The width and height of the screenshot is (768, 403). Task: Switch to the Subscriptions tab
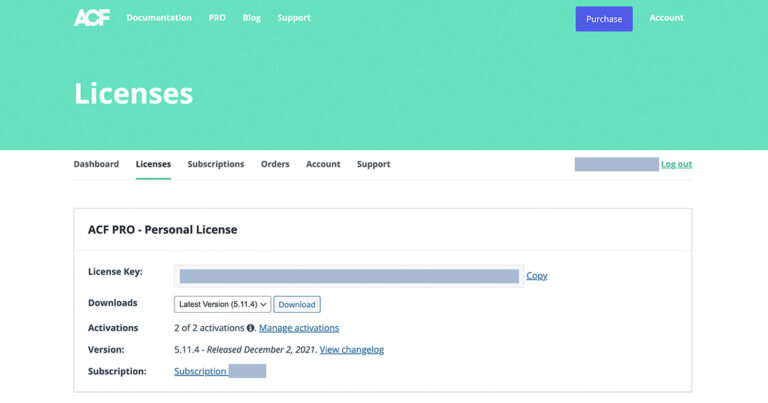tap(216, 164)
